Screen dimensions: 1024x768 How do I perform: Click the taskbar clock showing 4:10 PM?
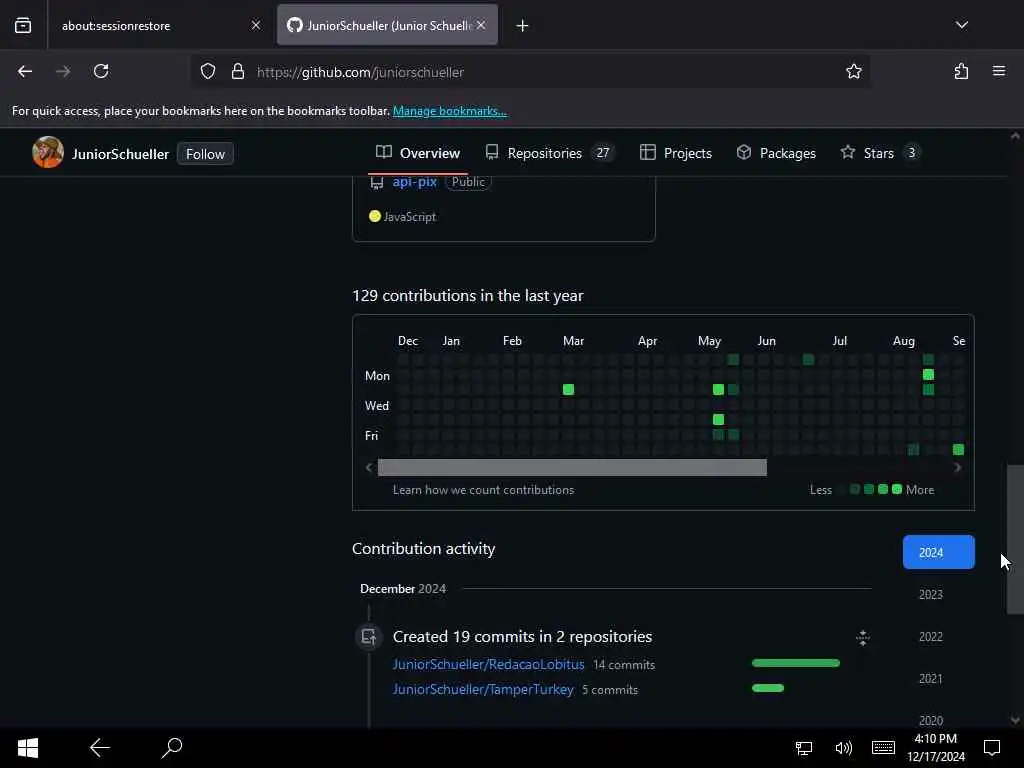point(936,748)
